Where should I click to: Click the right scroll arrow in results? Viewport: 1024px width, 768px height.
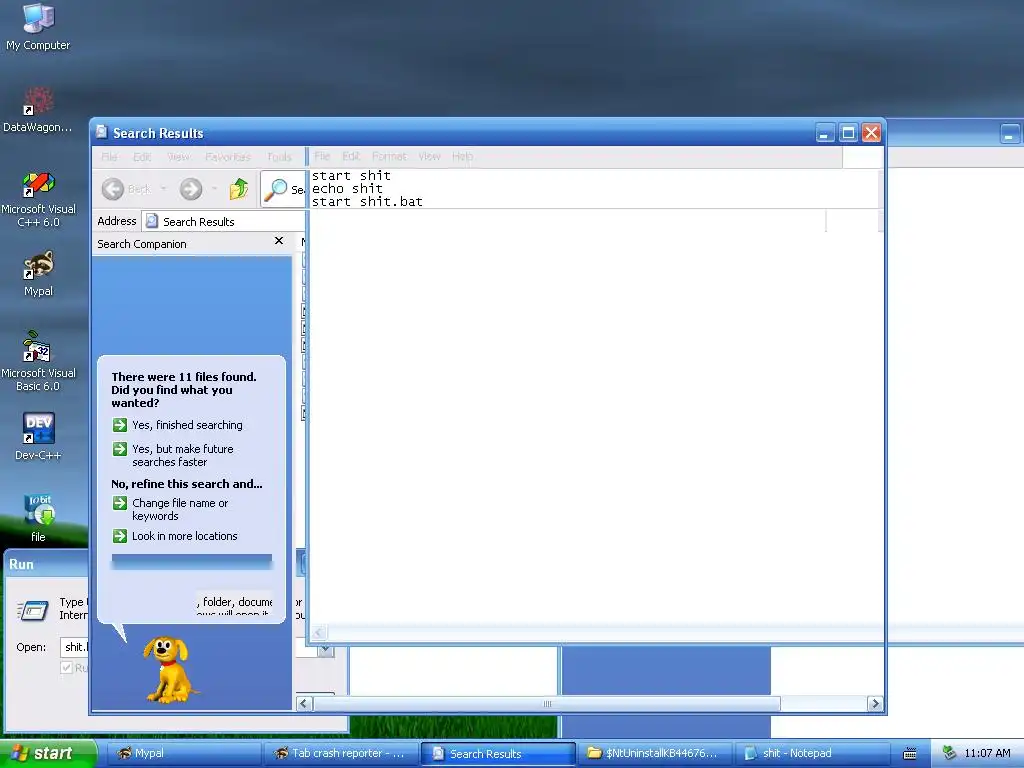coord(875,703)
